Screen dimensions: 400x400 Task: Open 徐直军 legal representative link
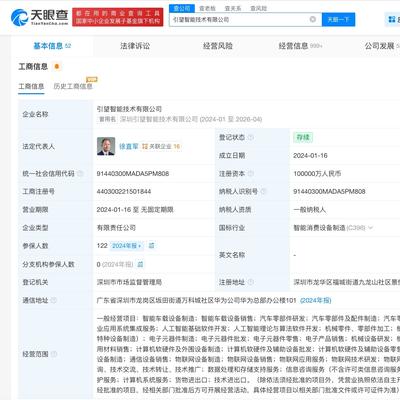[x=129, y=146]
